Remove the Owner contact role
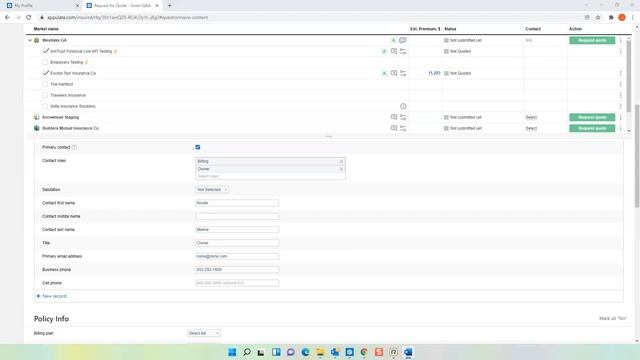Screen dimensions: 640x360 pyautogui.click(x=341, y=169)
